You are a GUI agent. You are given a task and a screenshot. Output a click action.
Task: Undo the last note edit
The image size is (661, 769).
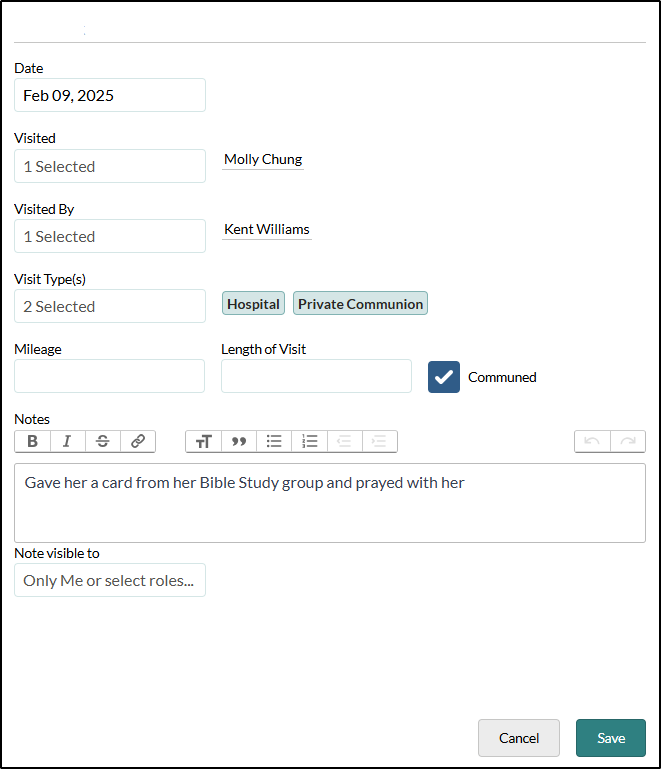(592, 441)
